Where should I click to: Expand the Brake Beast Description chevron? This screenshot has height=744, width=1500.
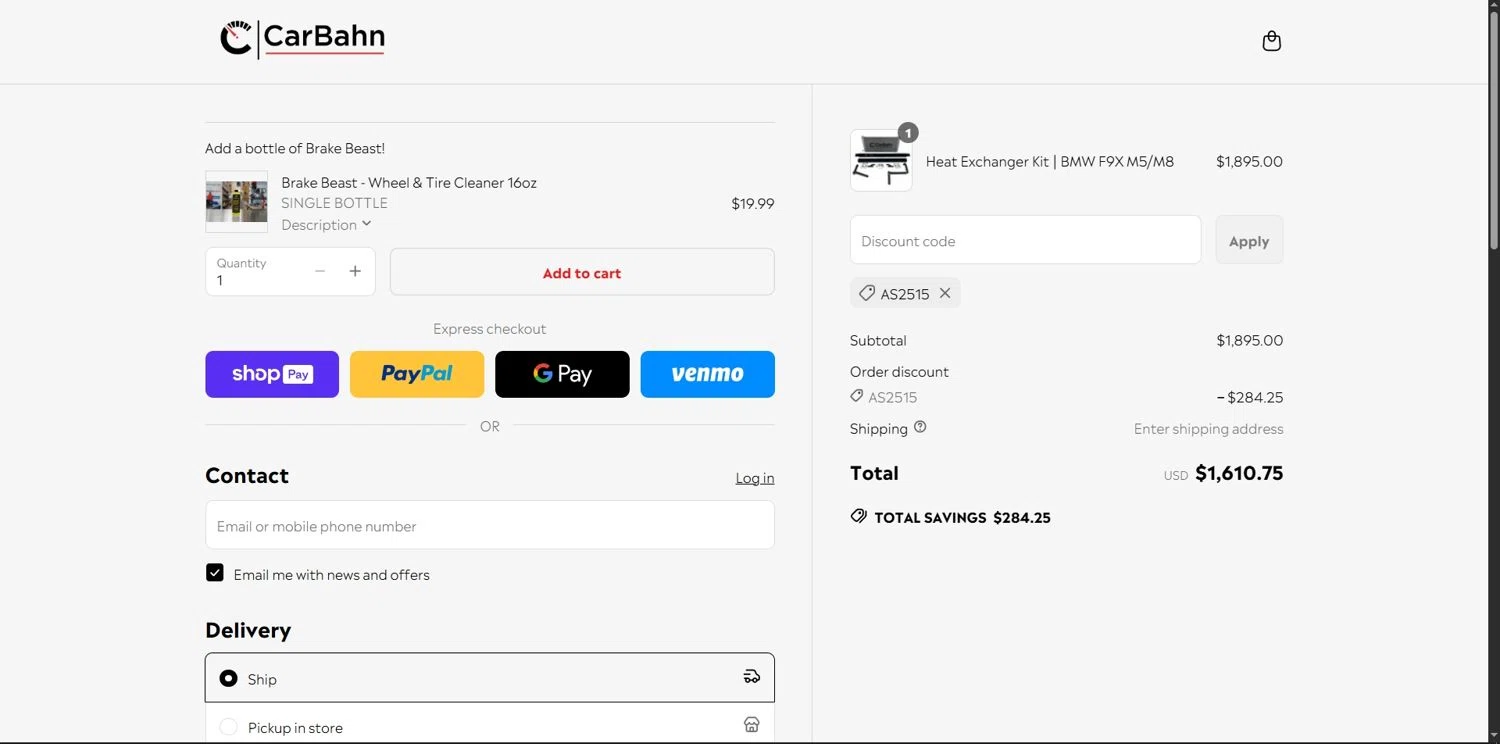367,224
